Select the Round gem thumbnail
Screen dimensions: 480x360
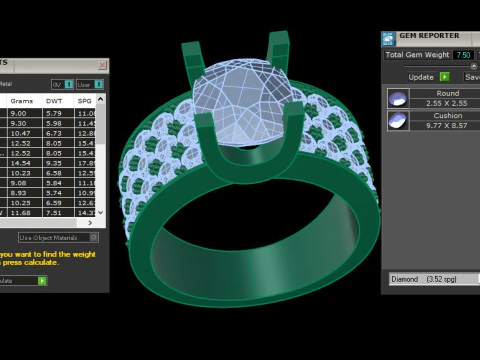tap(398, 98)
